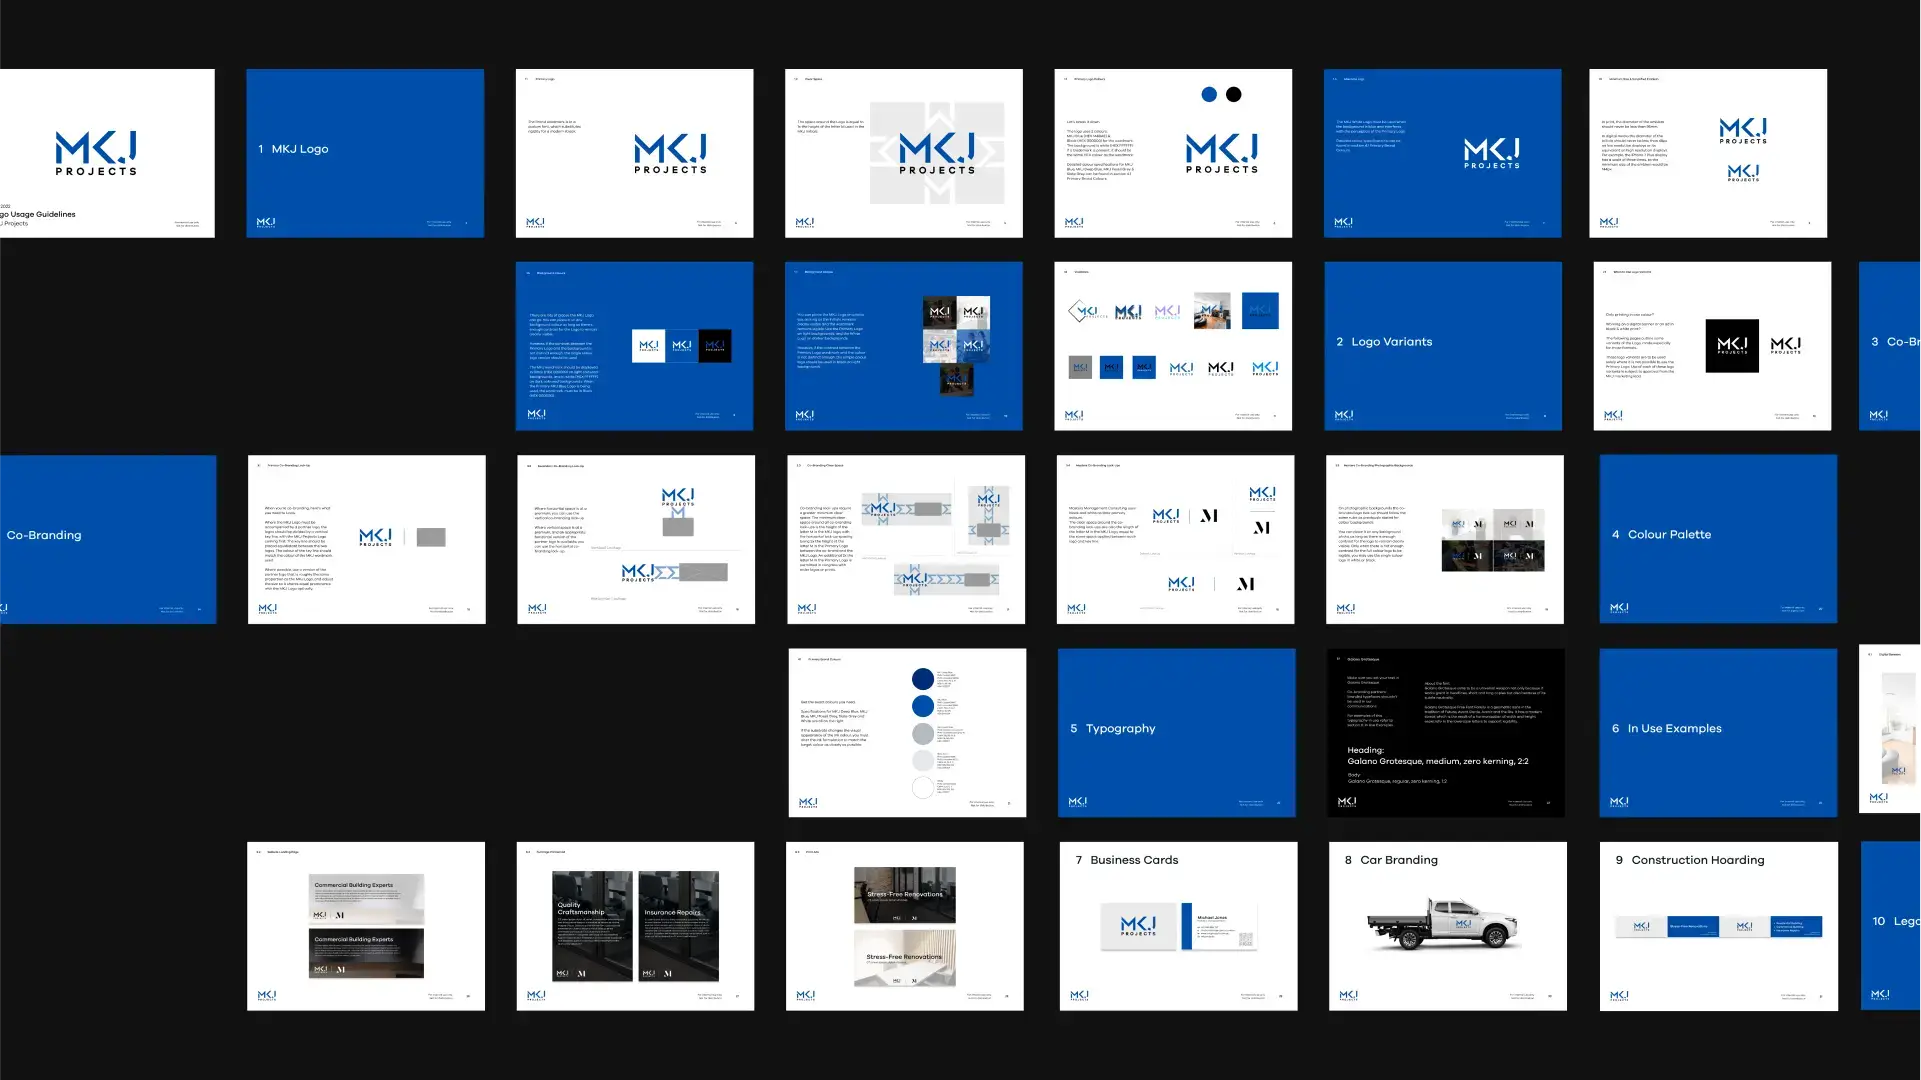The height and width of the screenshot is (1080, 1921).
Task: Click the '4 Colour Palette' section slide
Action: (x=1717, y=539)
